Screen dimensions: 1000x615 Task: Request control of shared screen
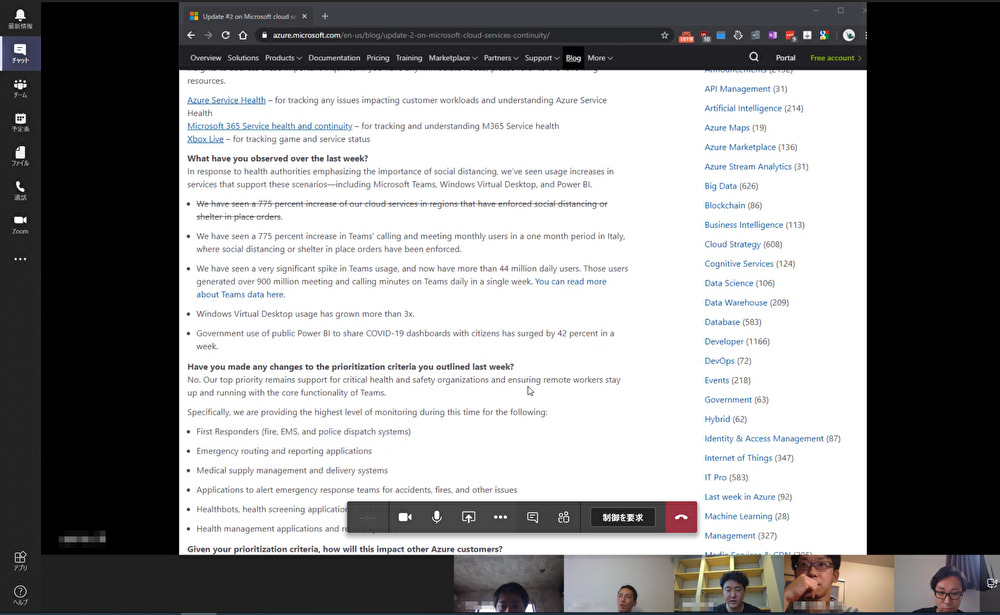pyautogui.click(x=623, y=517)
